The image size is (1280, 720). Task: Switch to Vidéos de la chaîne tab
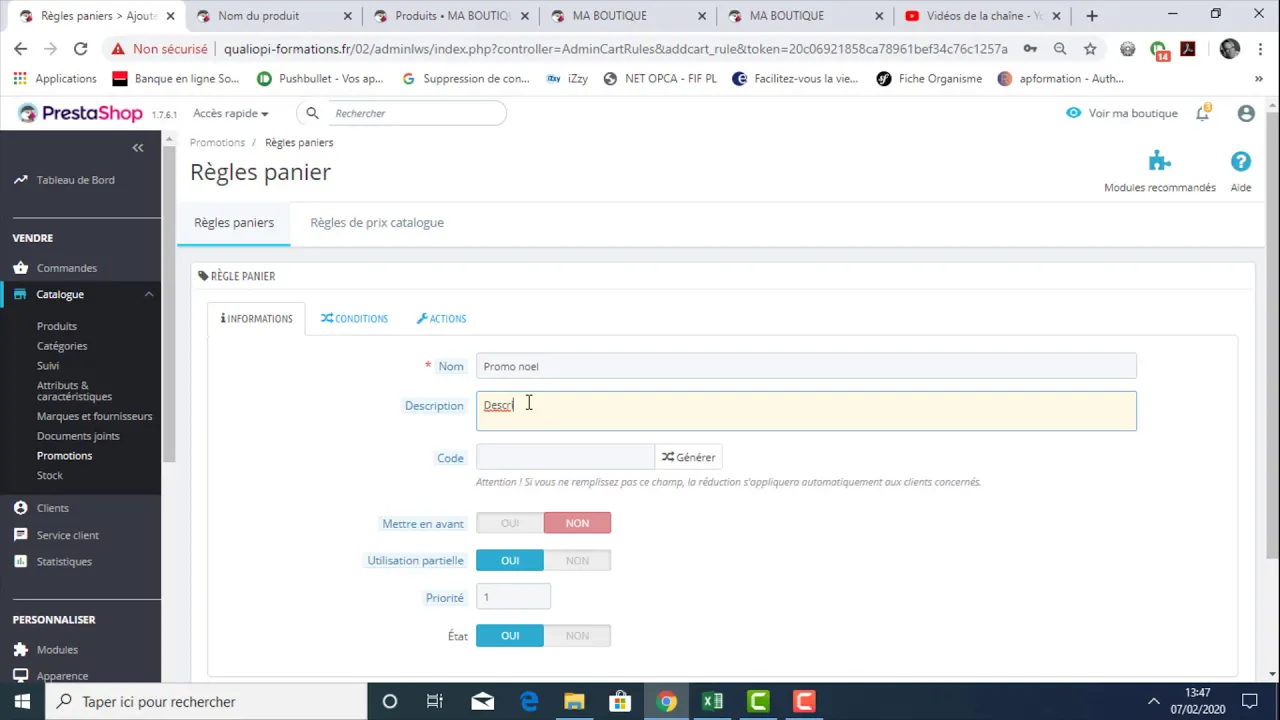tap(983, 16)
